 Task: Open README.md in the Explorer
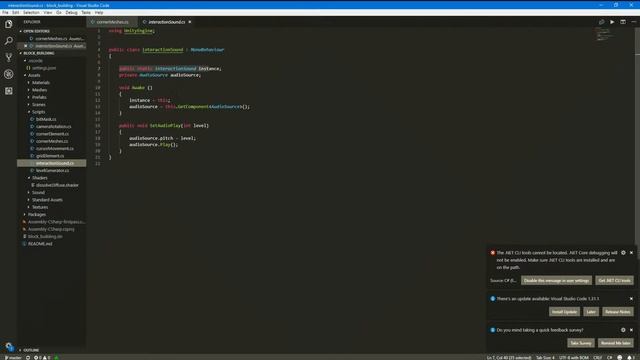point(51,244)
